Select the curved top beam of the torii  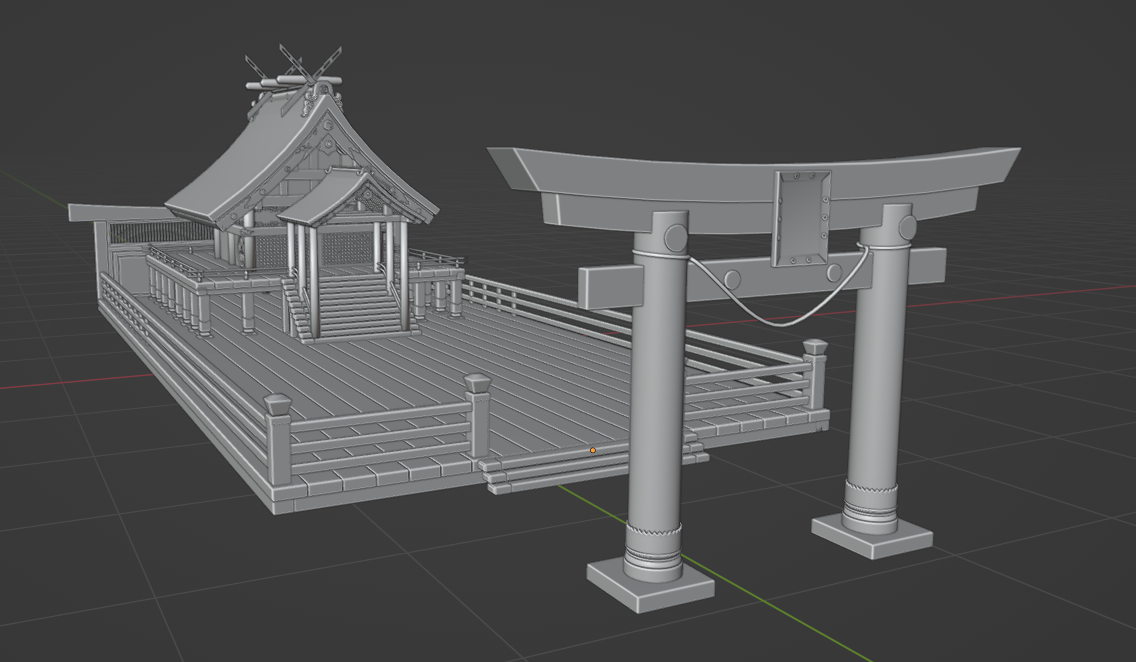tap(753, 177)
